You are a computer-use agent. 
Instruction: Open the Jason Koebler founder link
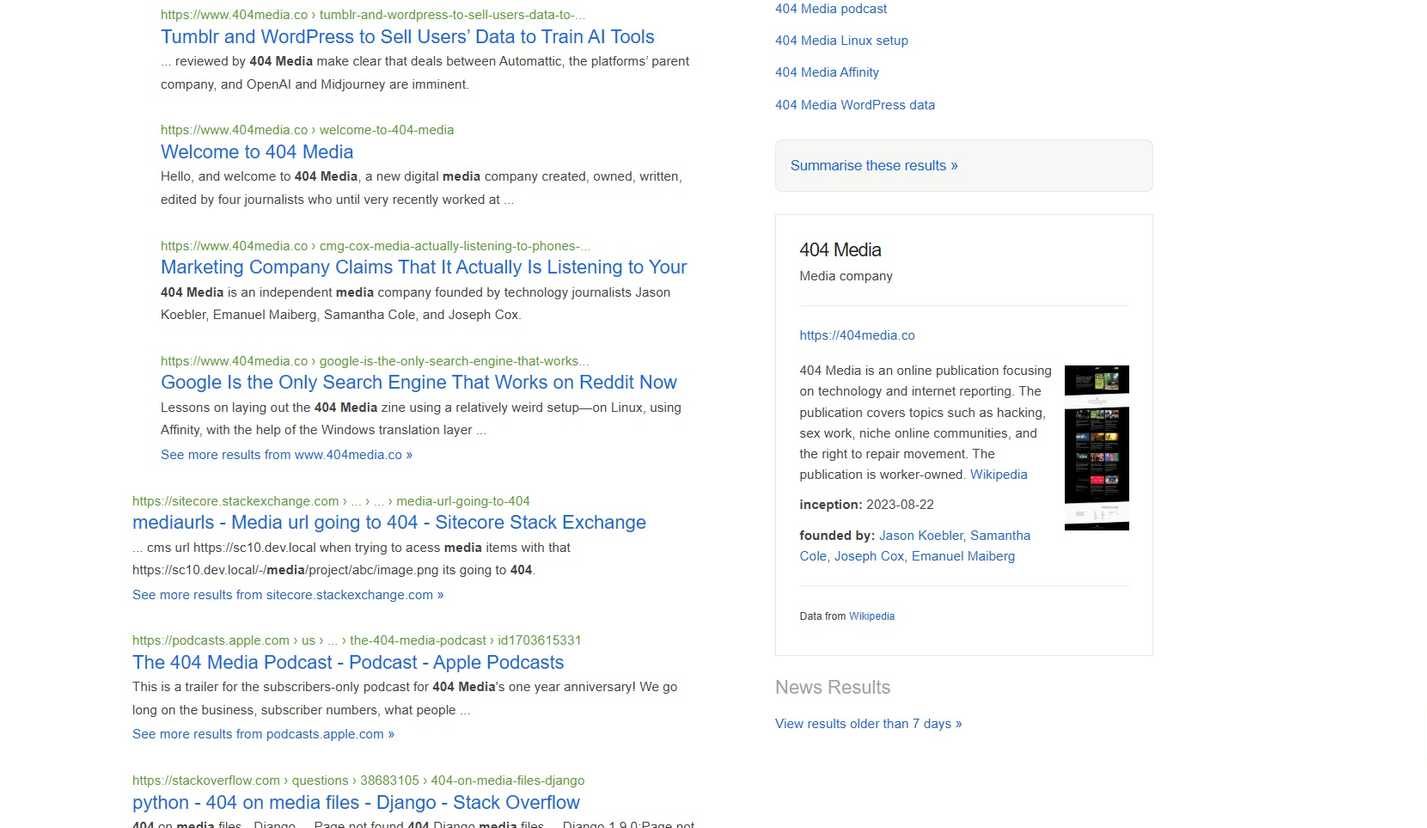[920, 536]
